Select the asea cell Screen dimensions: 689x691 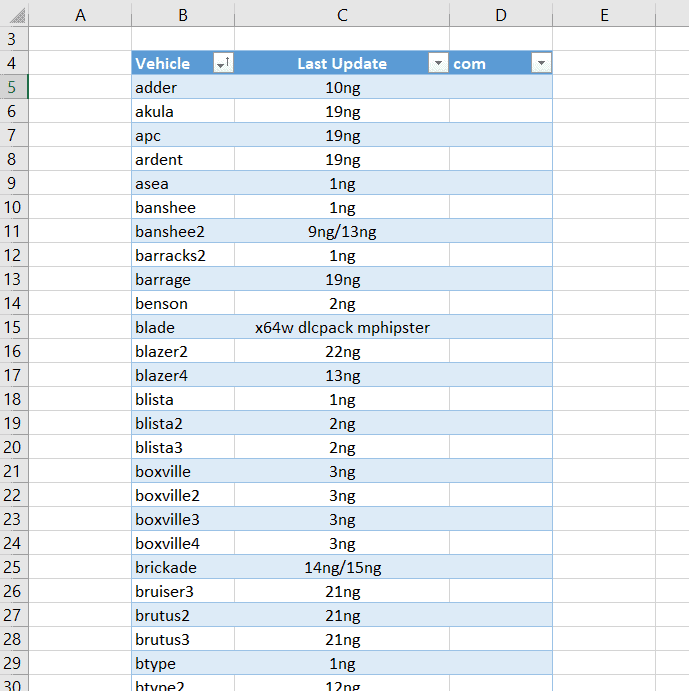tap(183, 183)
